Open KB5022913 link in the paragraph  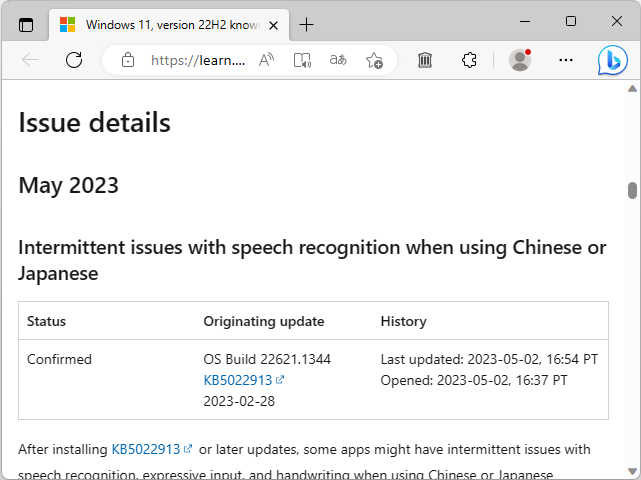point(152,449)
